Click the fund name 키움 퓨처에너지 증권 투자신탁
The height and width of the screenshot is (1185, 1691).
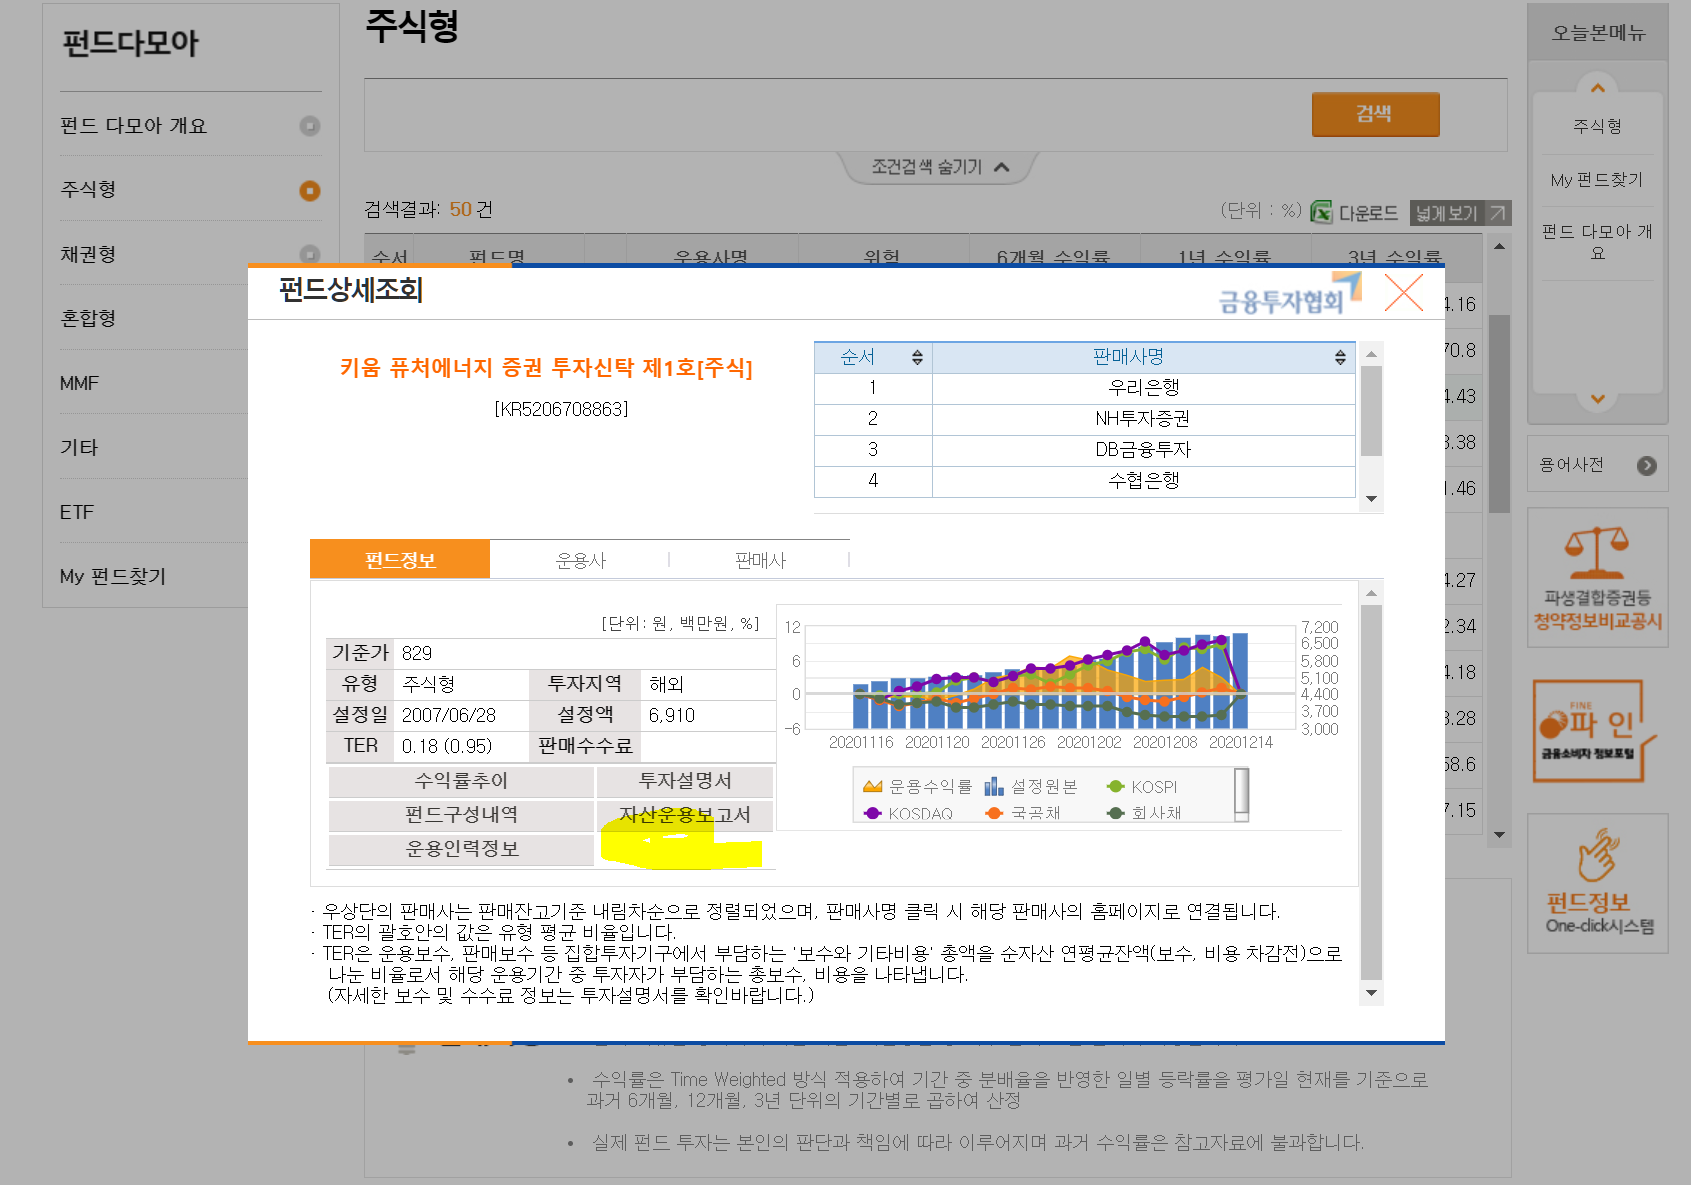tap(546, 368)
